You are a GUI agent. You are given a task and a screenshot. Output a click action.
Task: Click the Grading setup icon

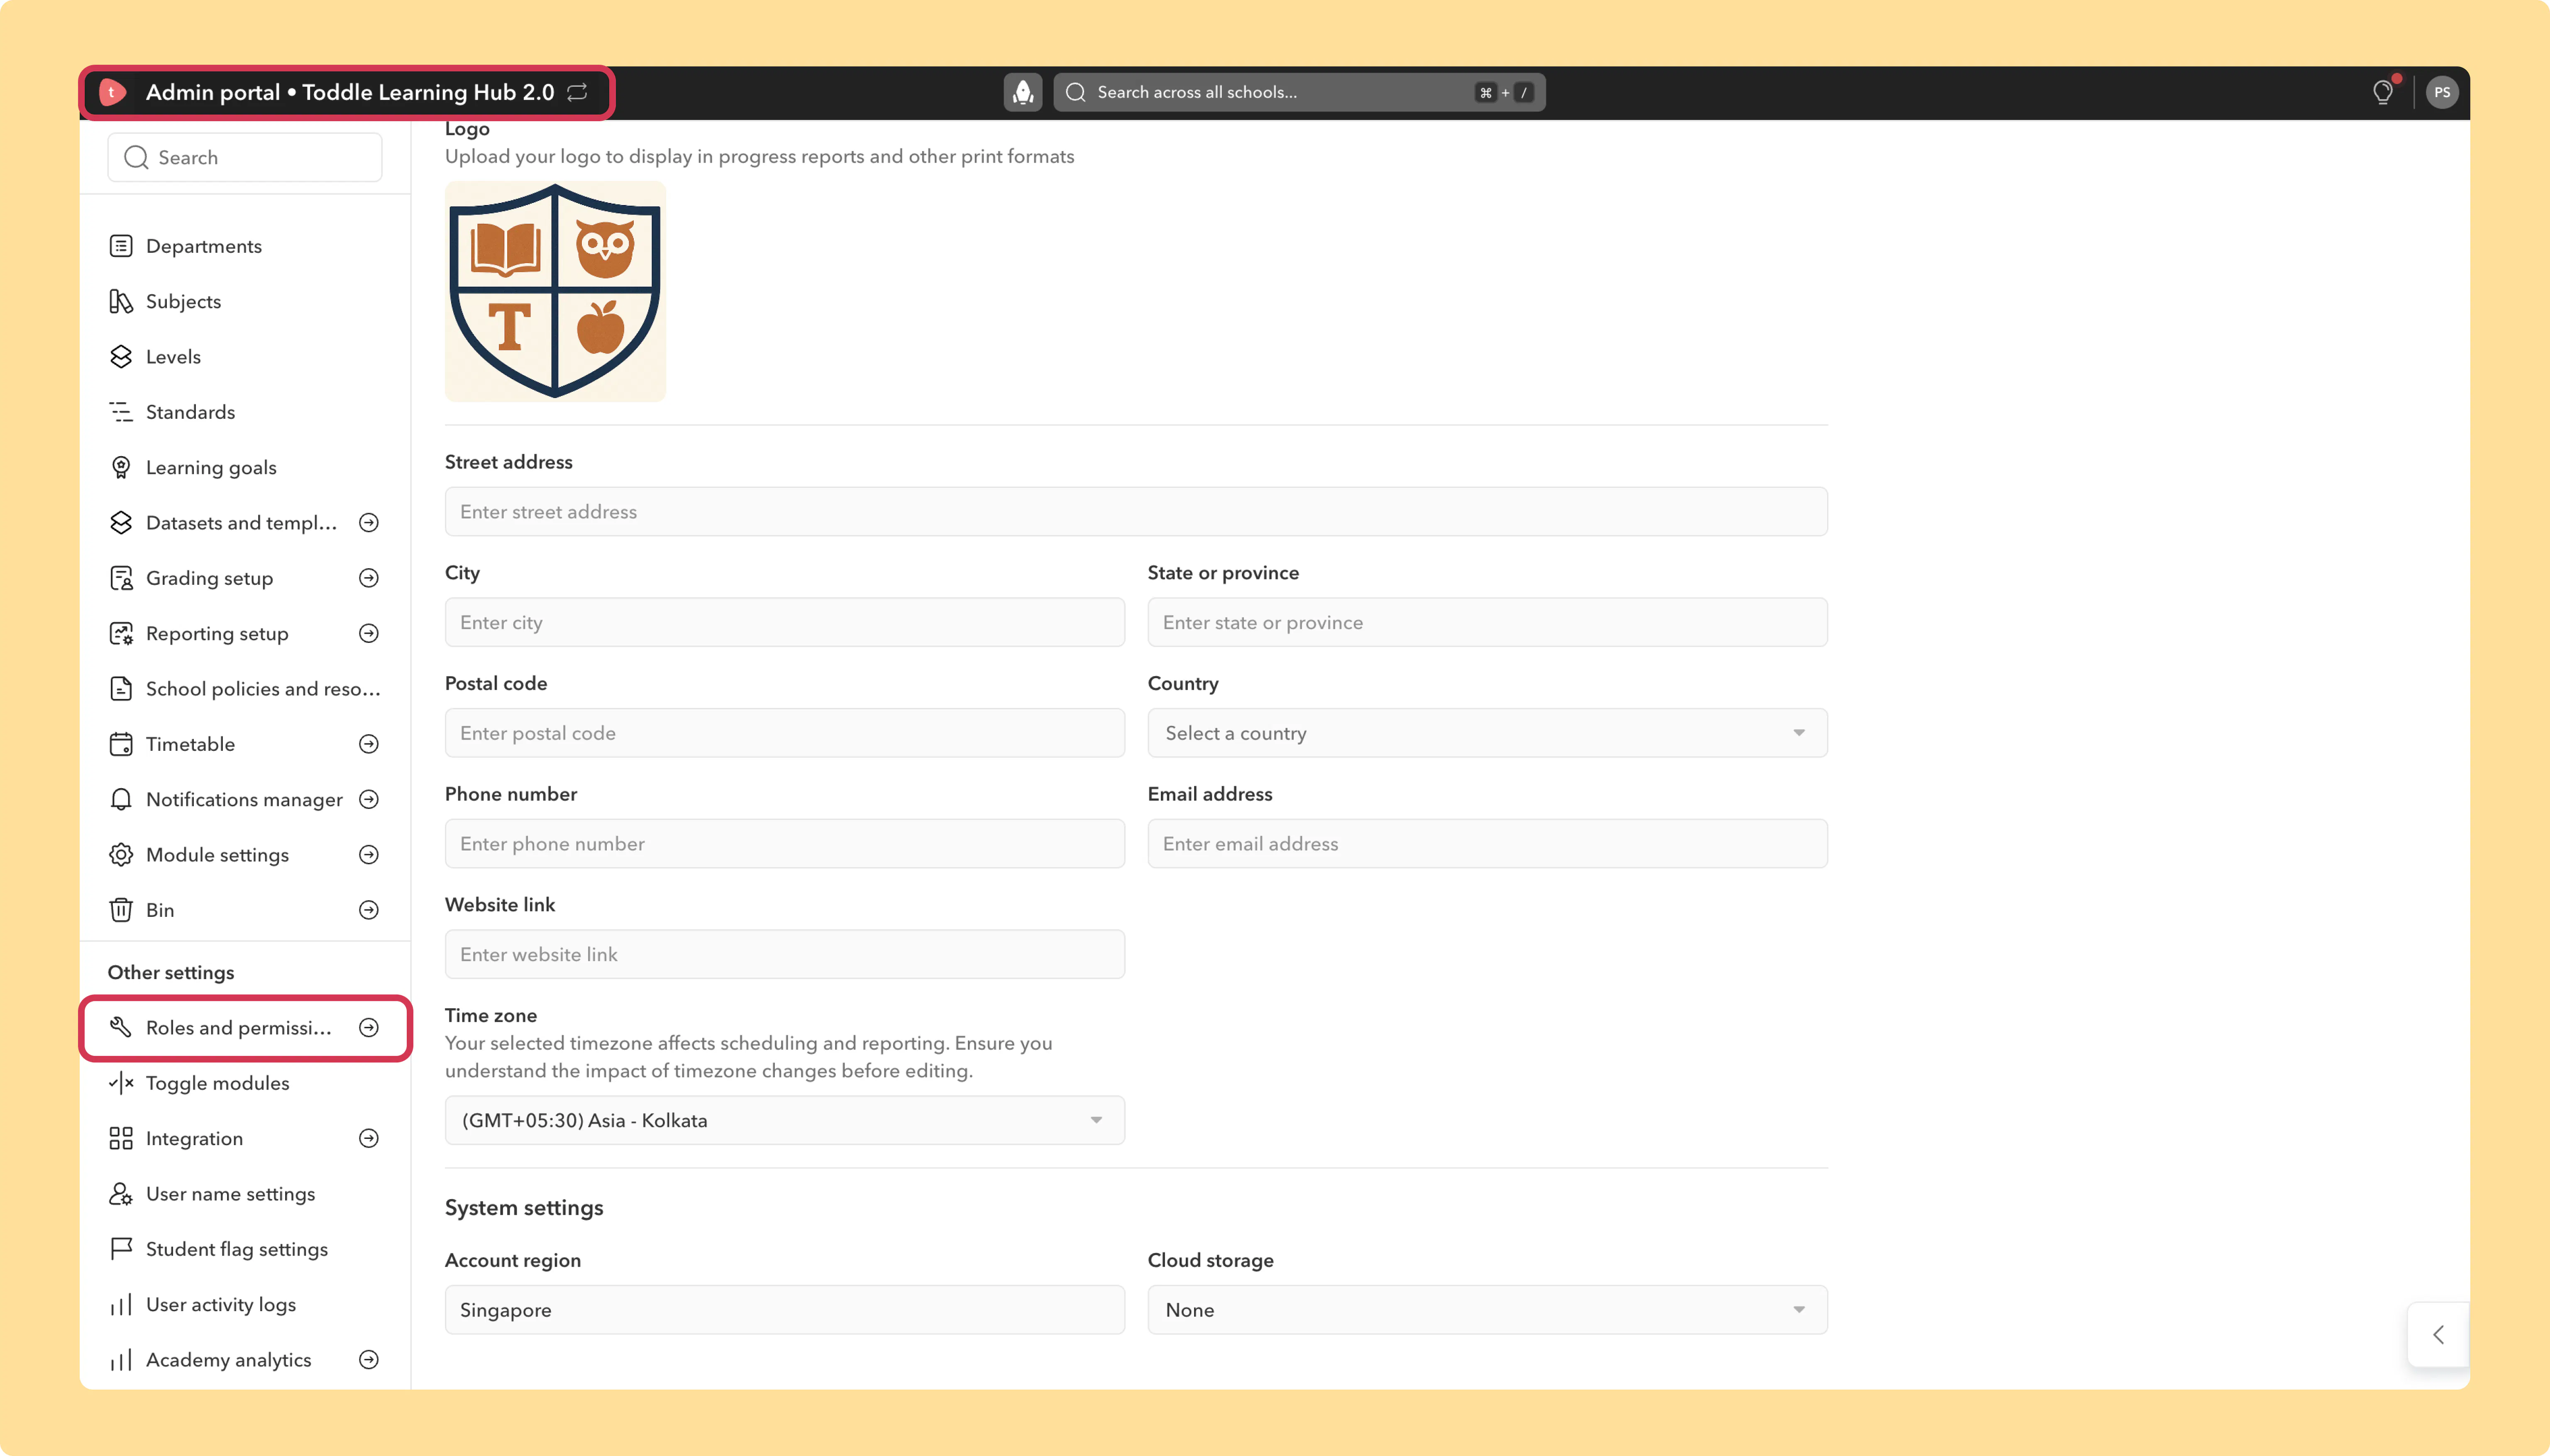pyautogui.click(x=121, y=578)
